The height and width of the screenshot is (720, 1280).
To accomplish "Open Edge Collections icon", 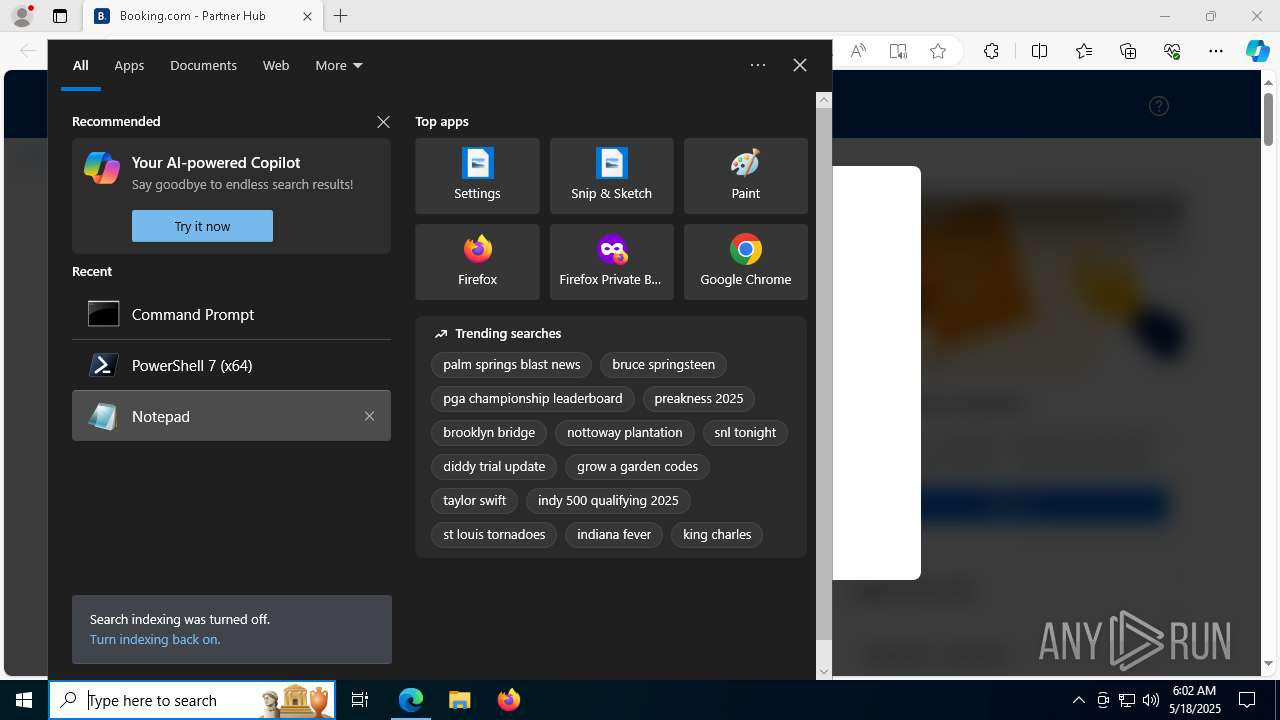I will 1128,51.
